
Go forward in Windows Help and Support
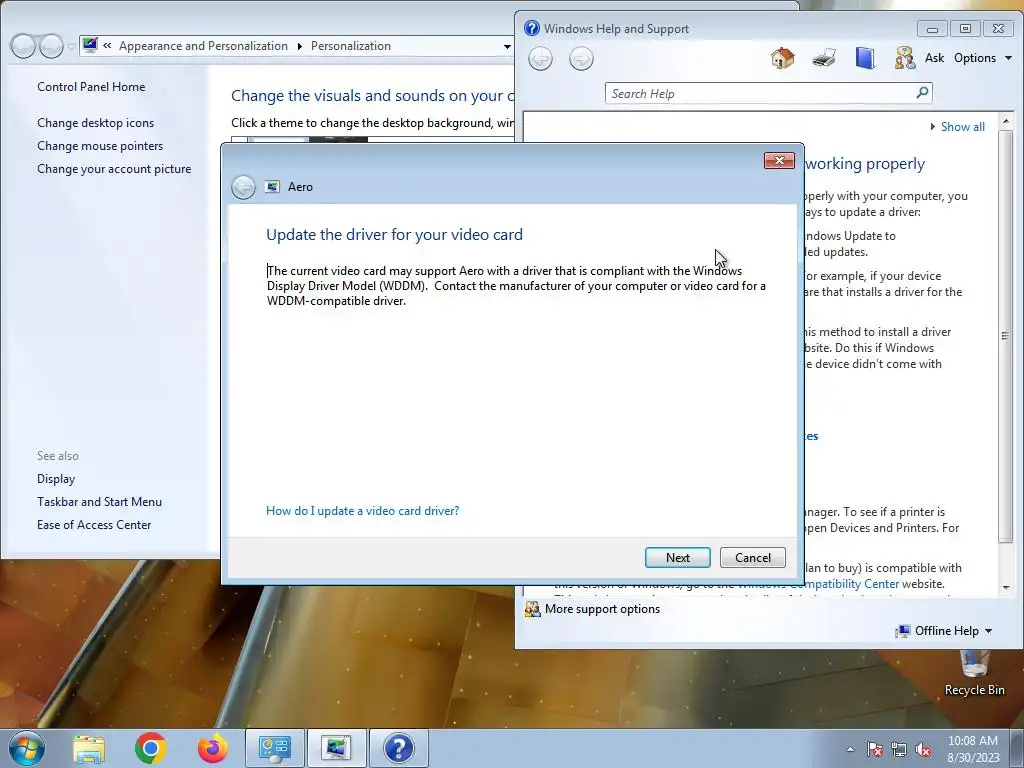(x=581, y=59)
